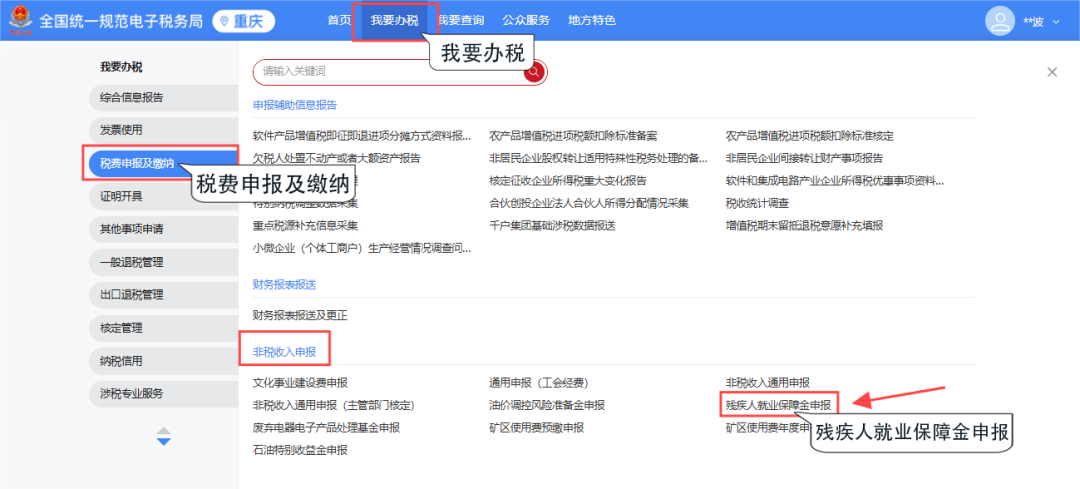Select 发票使用 in the sidebar
This screenshot has height=489, width=1080.
pos(163,130)
